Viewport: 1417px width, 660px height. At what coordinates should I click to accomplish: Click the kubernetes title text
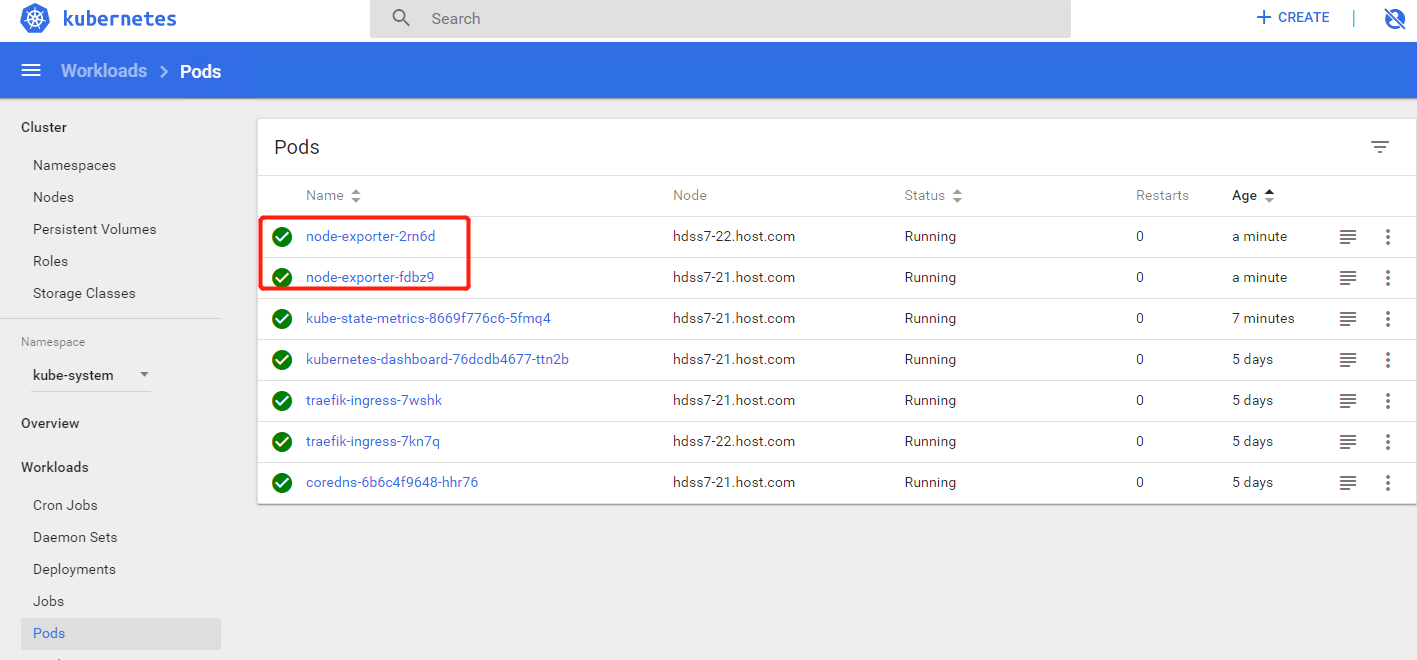119,18
